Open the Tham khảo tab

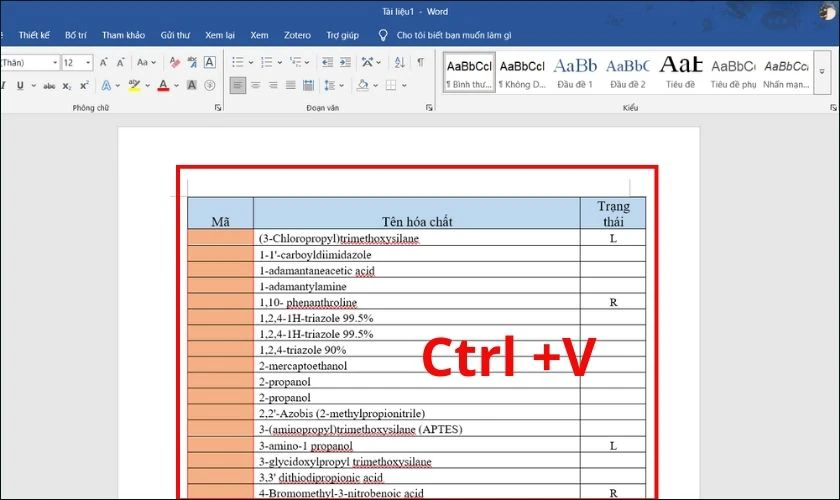pyautogui.click(x=123, y=35)
